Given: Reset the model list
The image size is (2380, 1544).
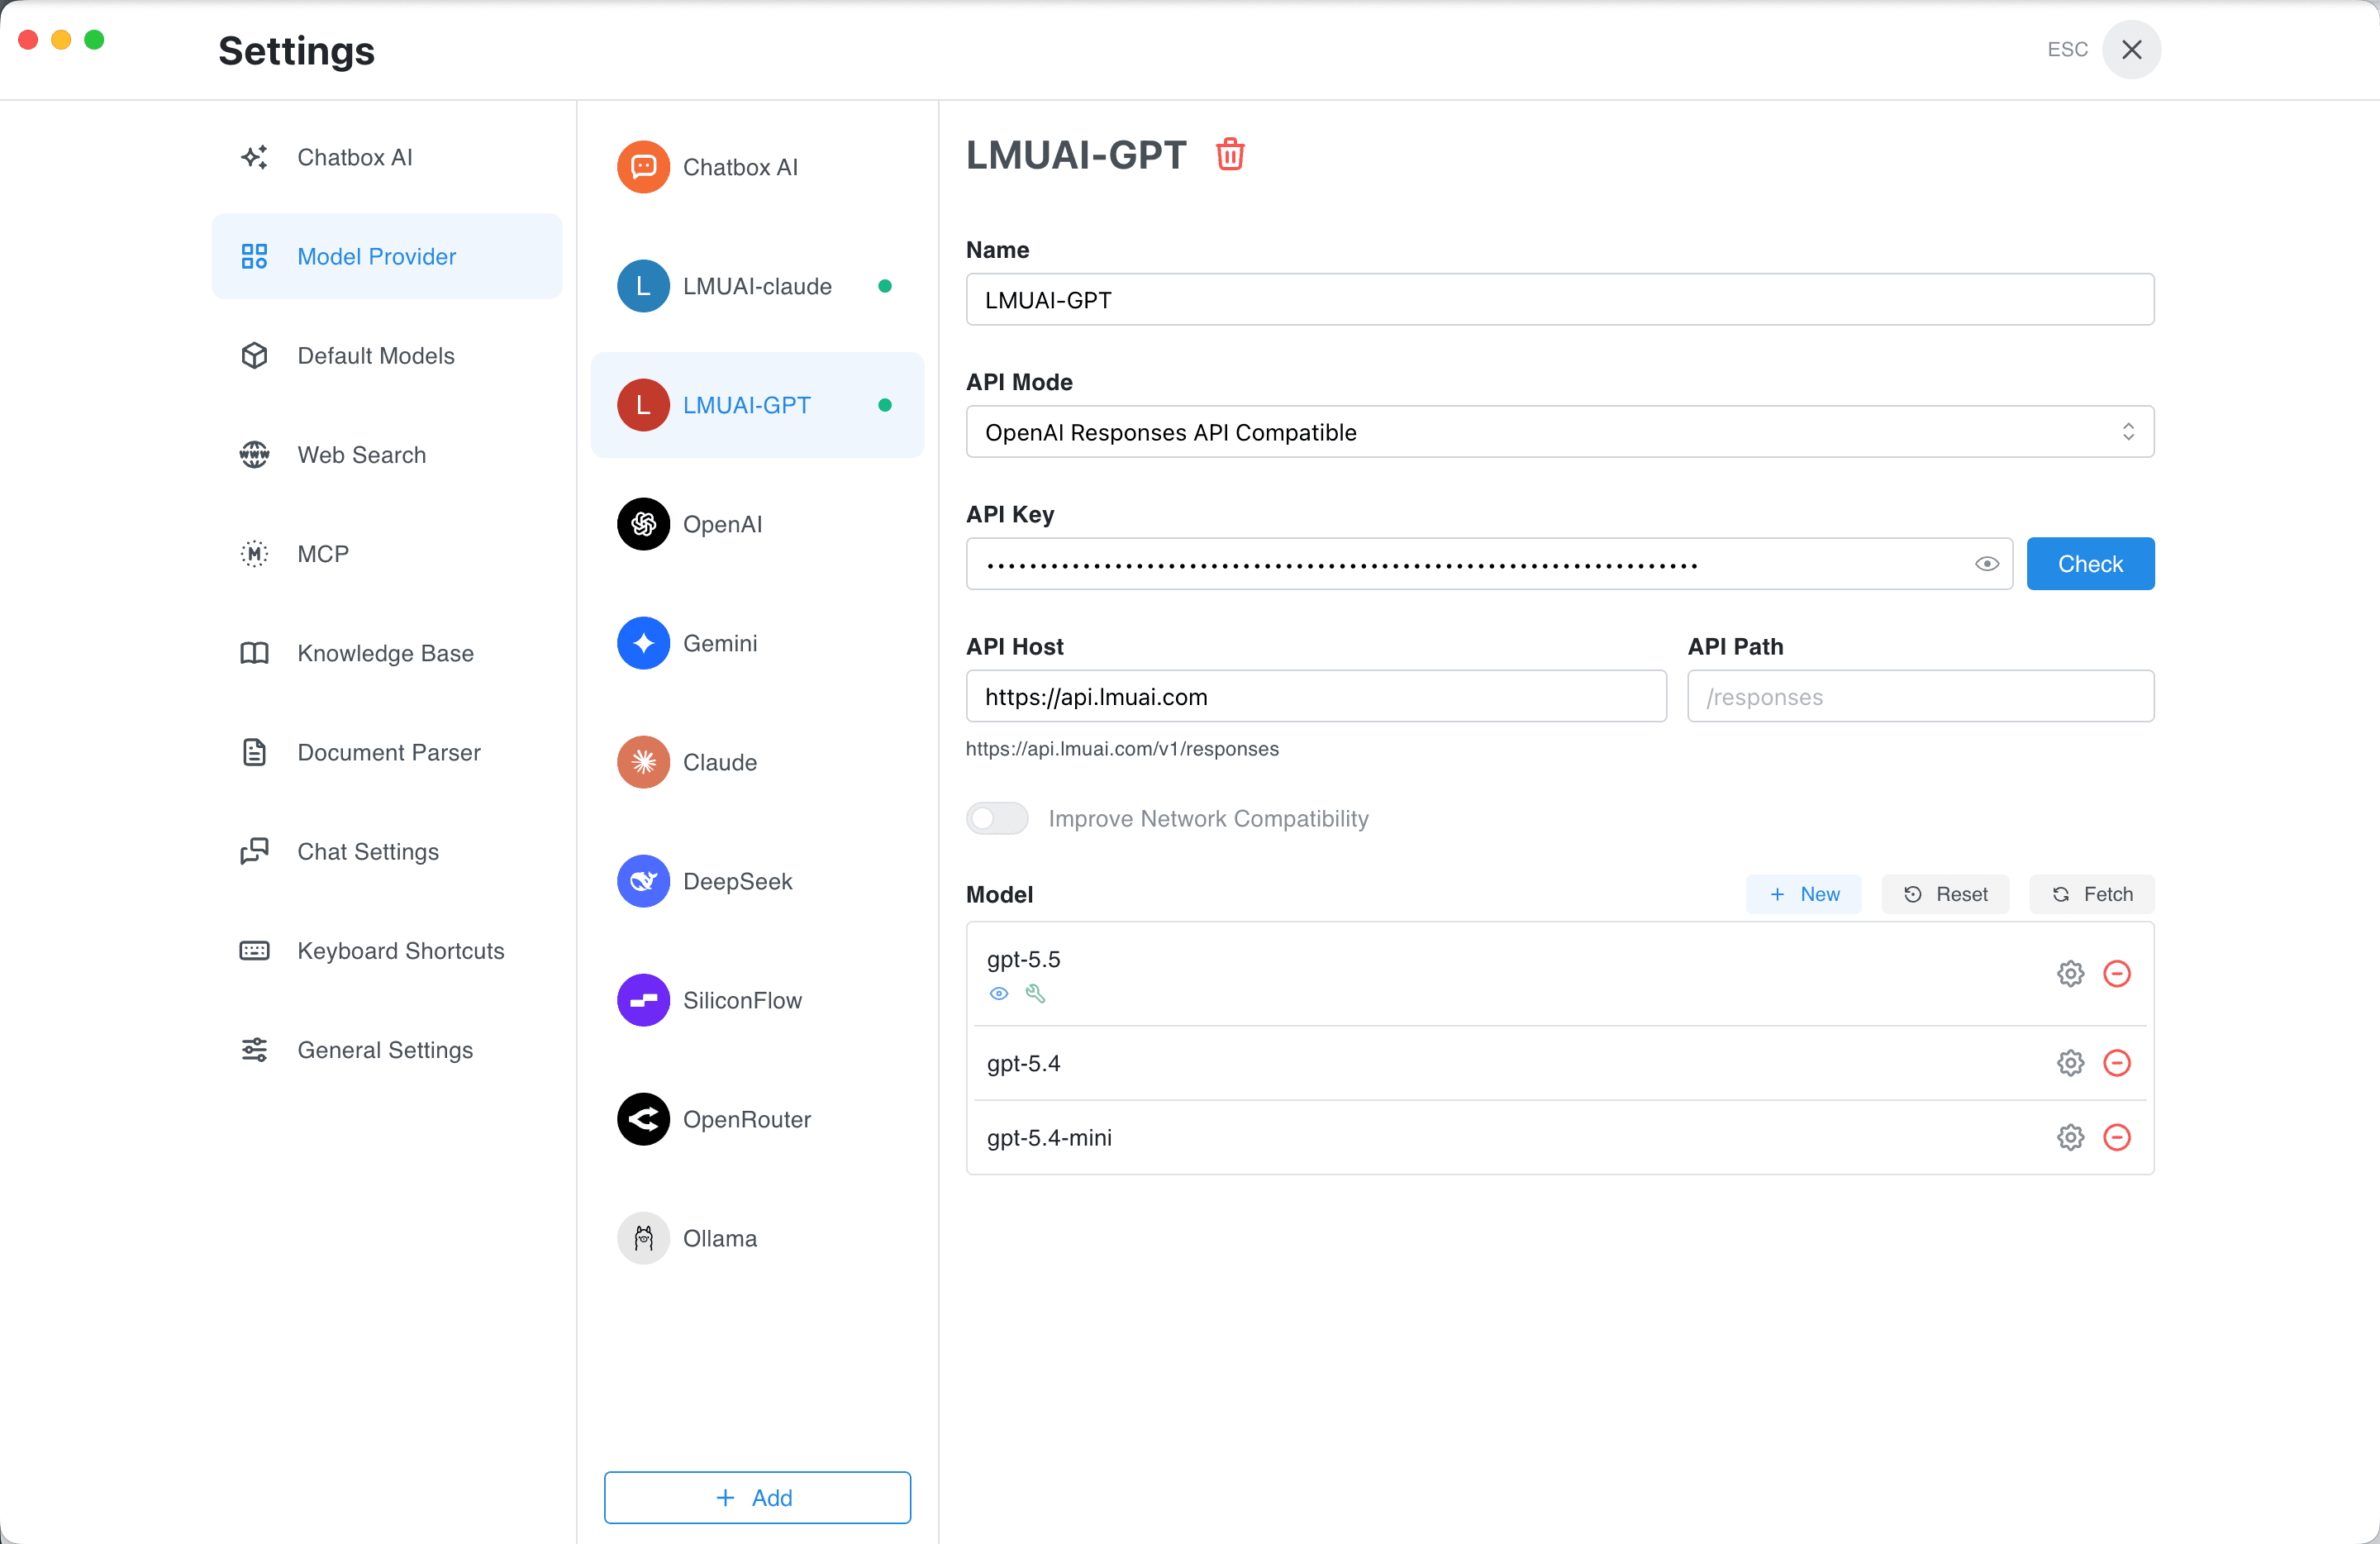Looking at the screenshot, I should [x=1944, y=894].
